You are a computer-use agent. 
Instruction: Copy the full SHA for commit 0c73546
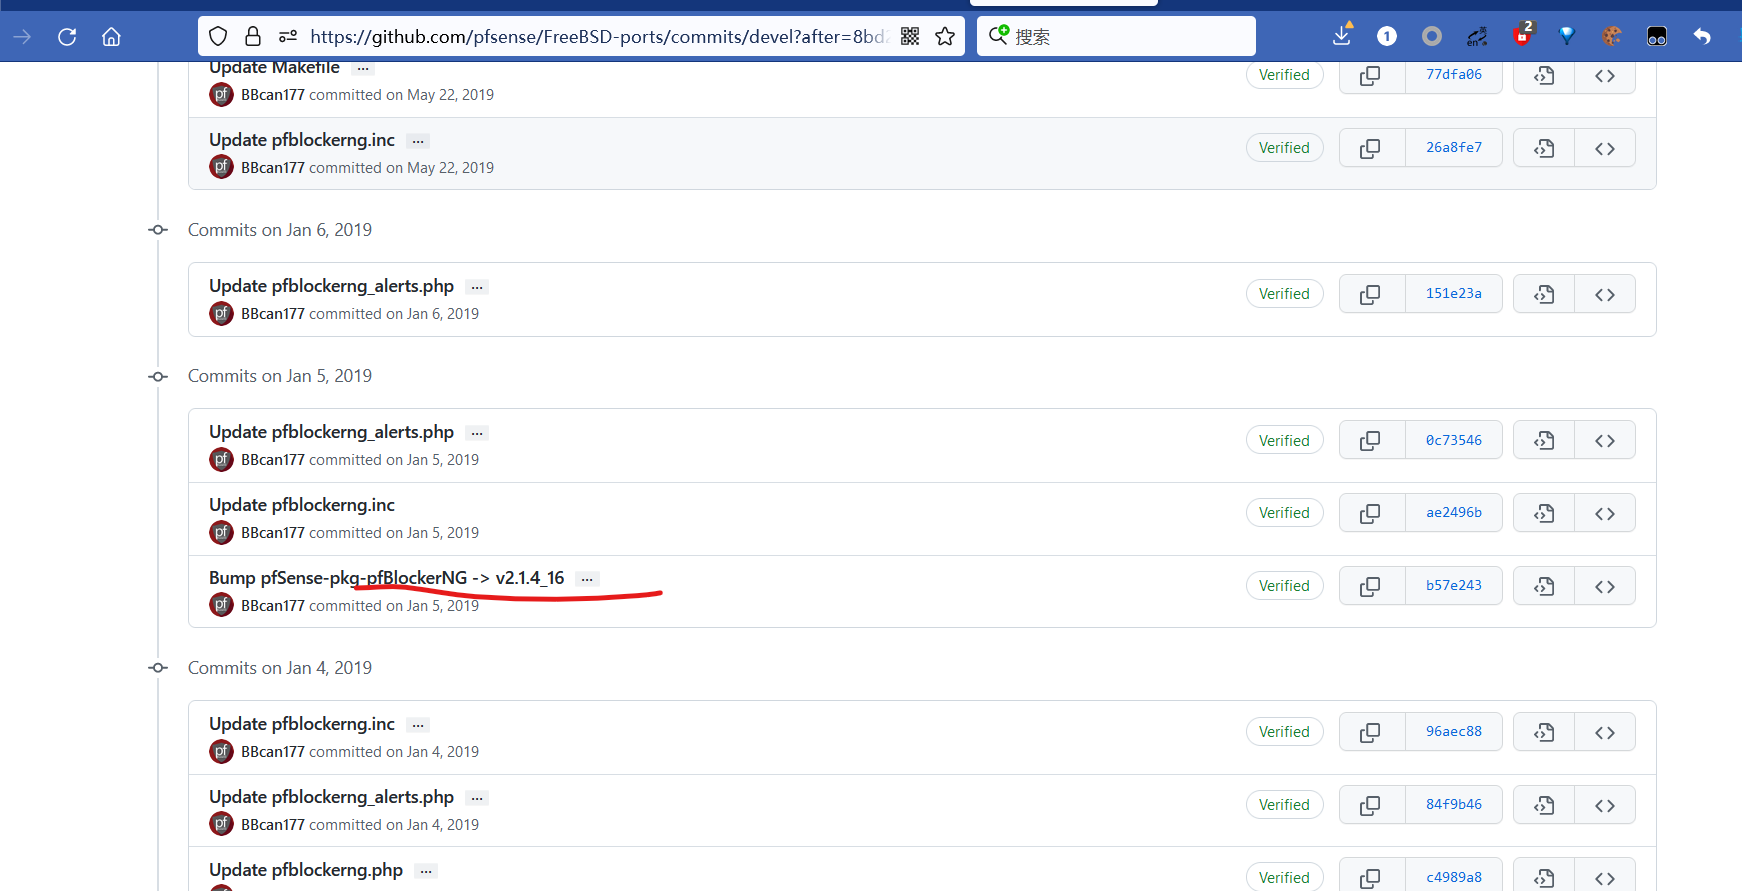coord(1370,440)
